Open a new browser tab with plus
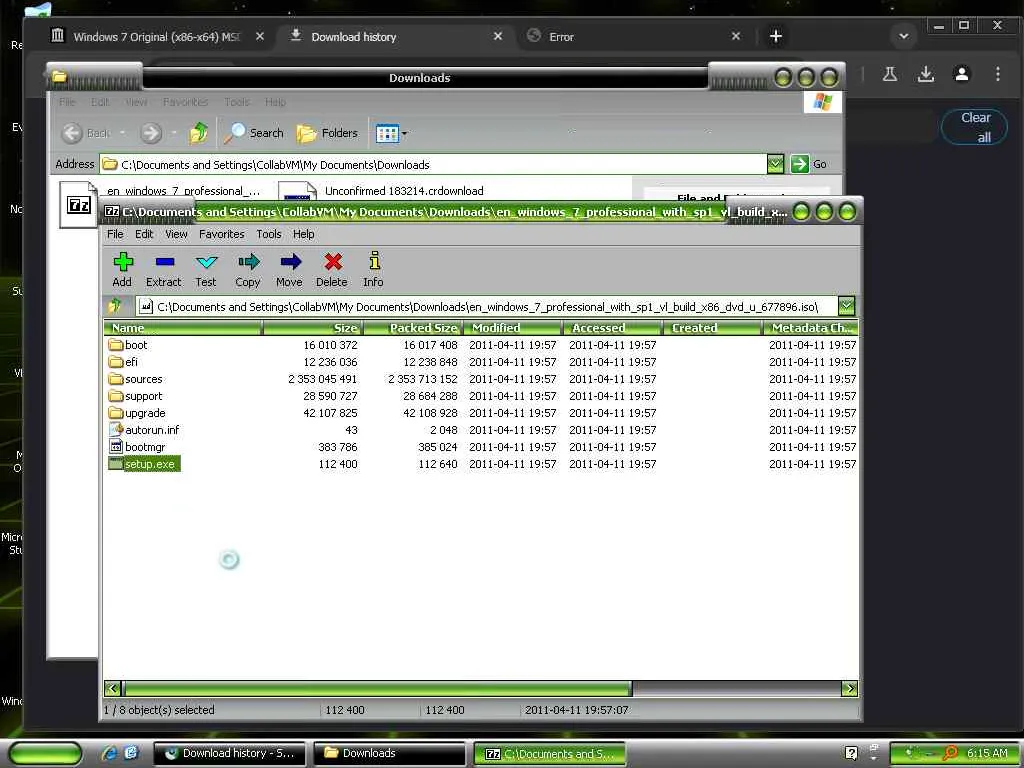Screen dimensions: 1024x768 pos(776,37)
